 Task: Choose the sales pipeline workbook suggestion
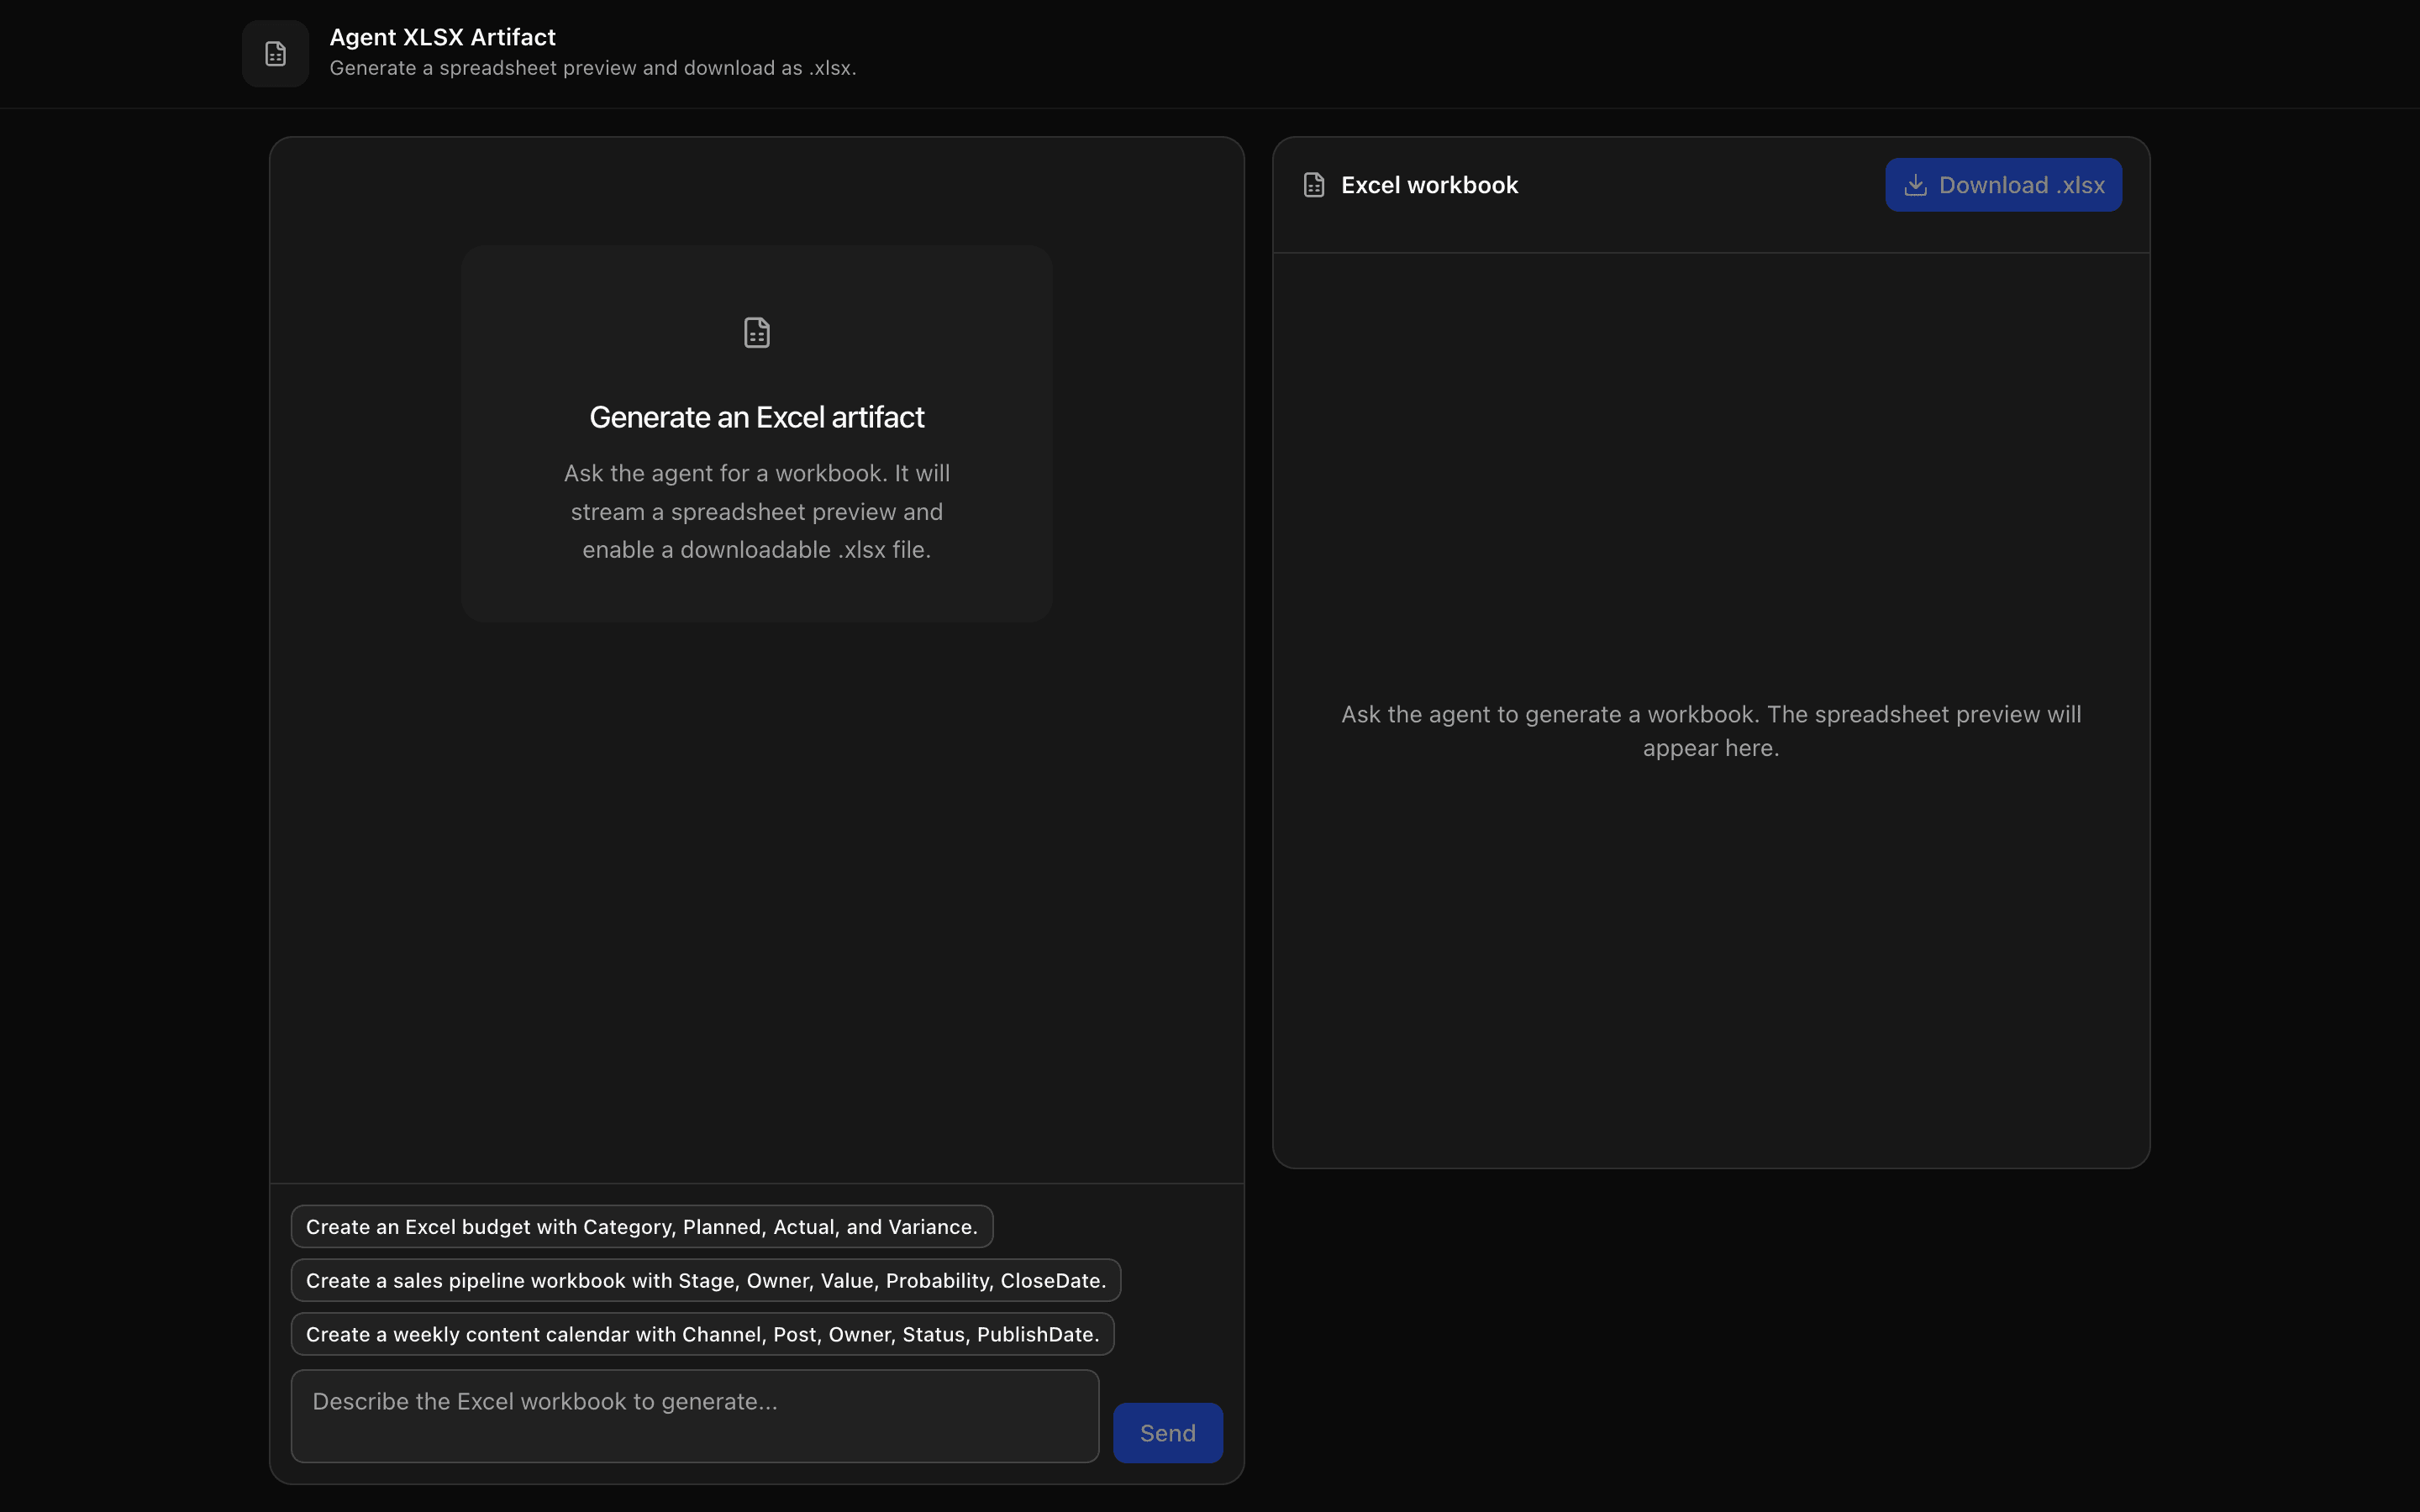[x=706, y=1280]
